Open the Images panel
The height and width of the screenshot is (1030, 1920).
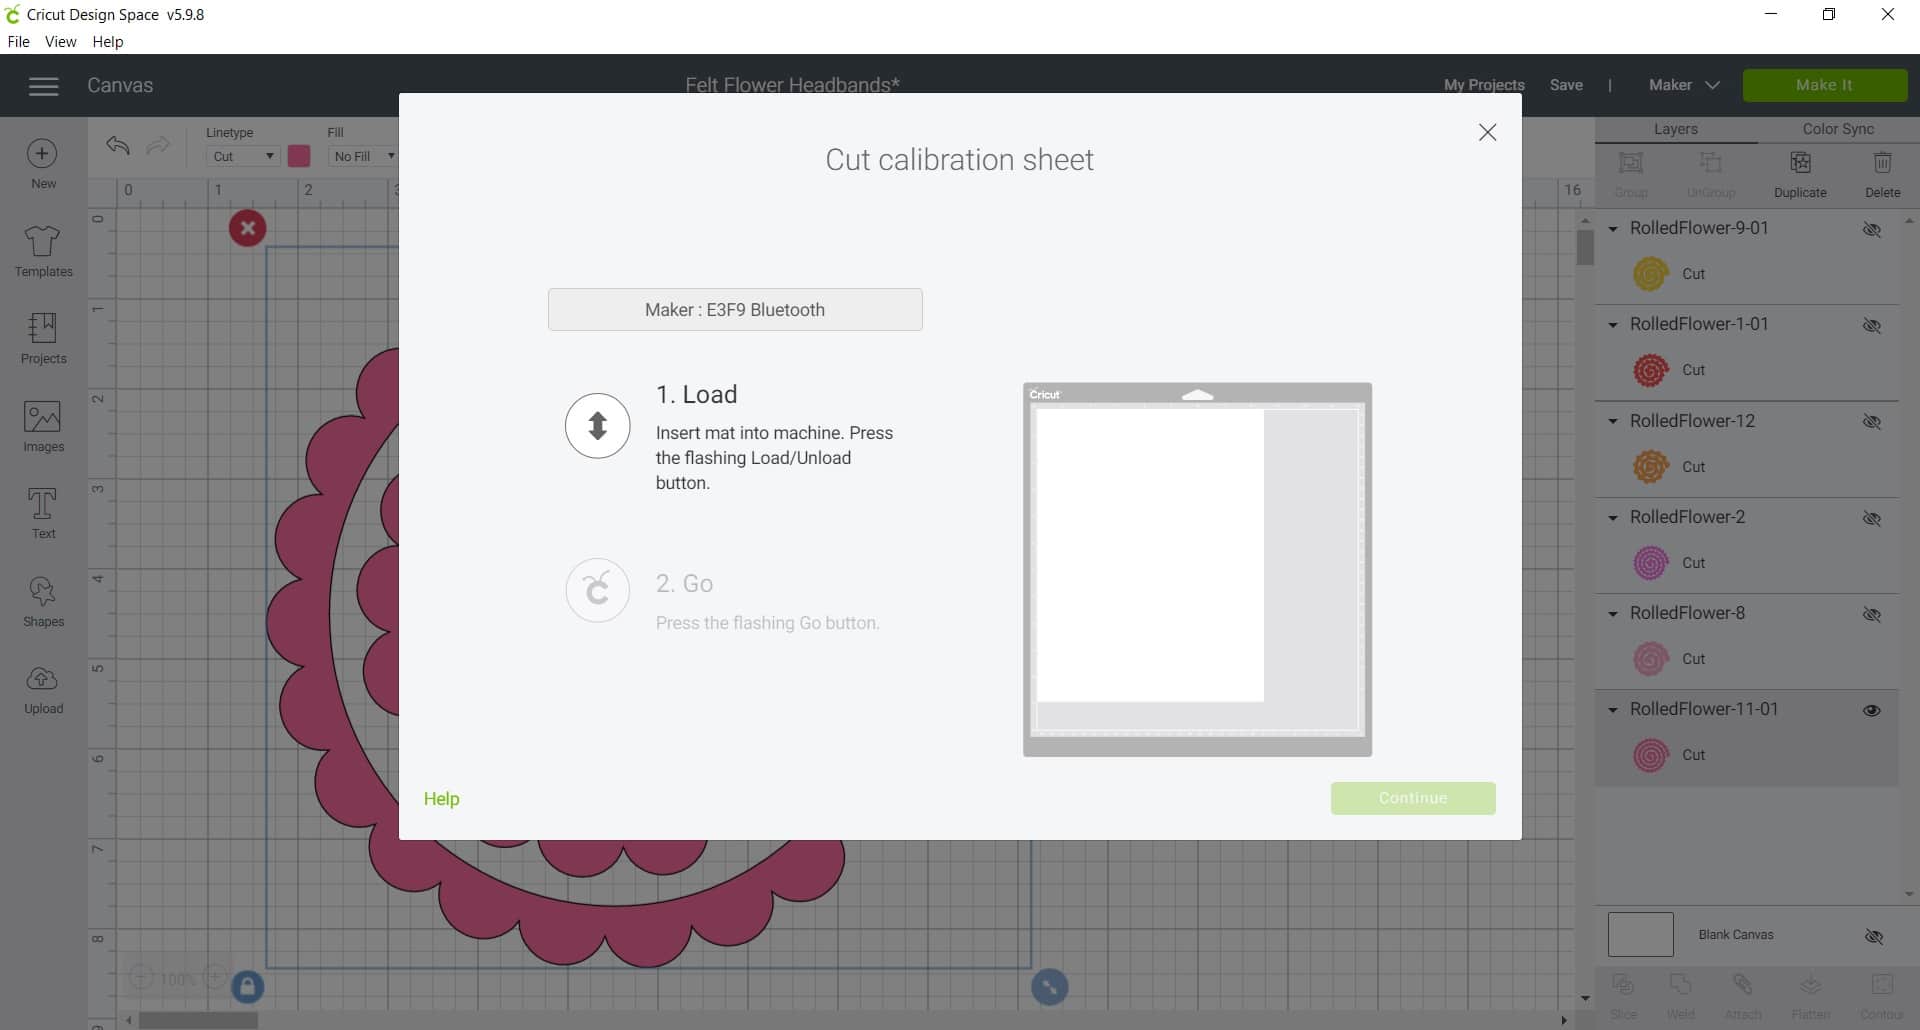42,427
